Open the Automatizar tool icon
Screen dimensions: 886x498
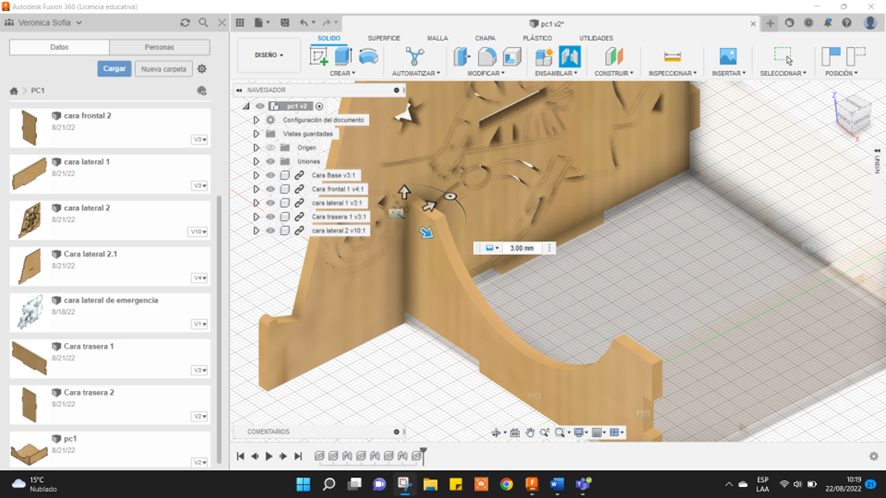[415, 57]
